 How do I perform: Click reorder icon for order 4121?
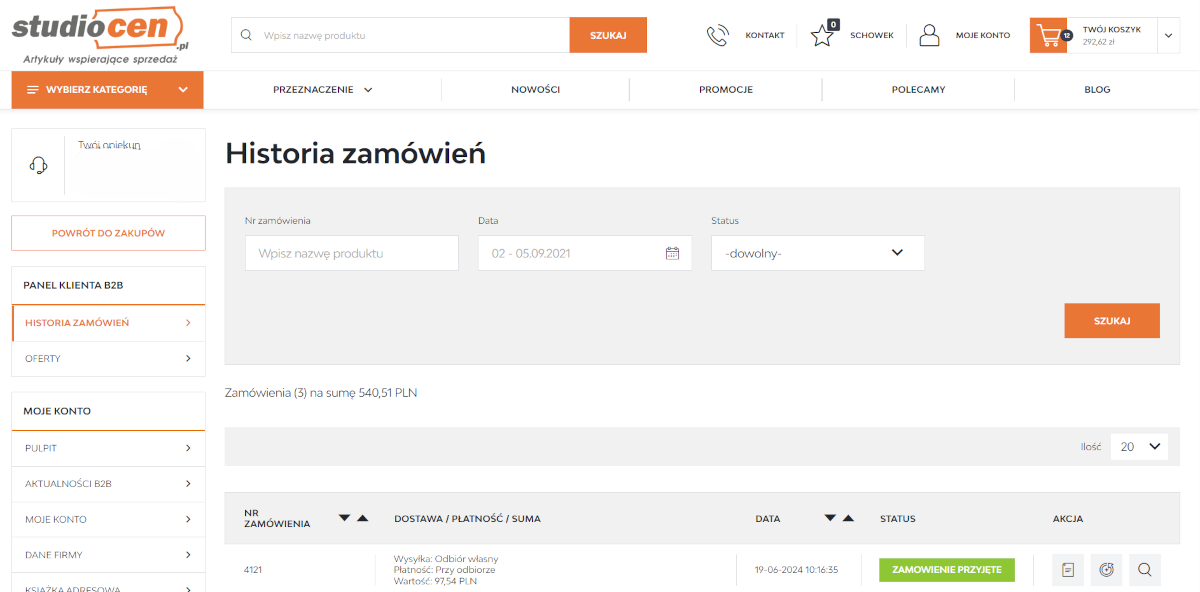click(x=1106, y=570)
